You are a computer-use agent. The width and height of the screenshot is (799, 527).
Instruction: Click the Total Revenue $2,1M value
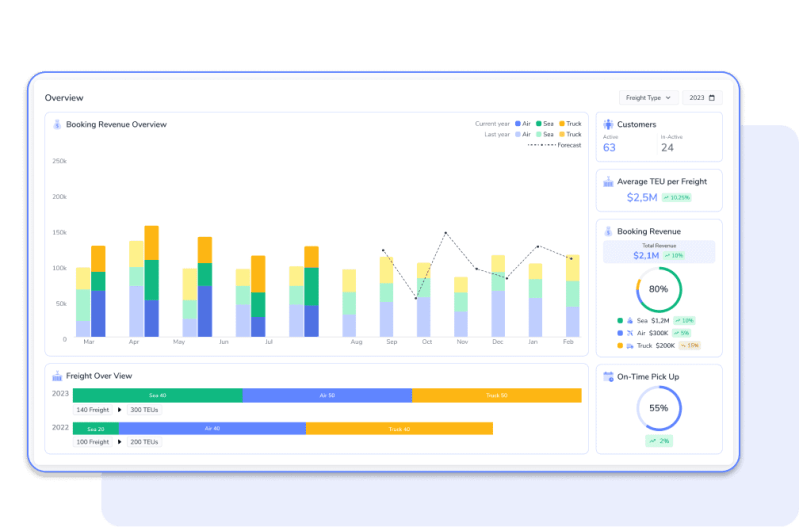[x=646, y=256]
